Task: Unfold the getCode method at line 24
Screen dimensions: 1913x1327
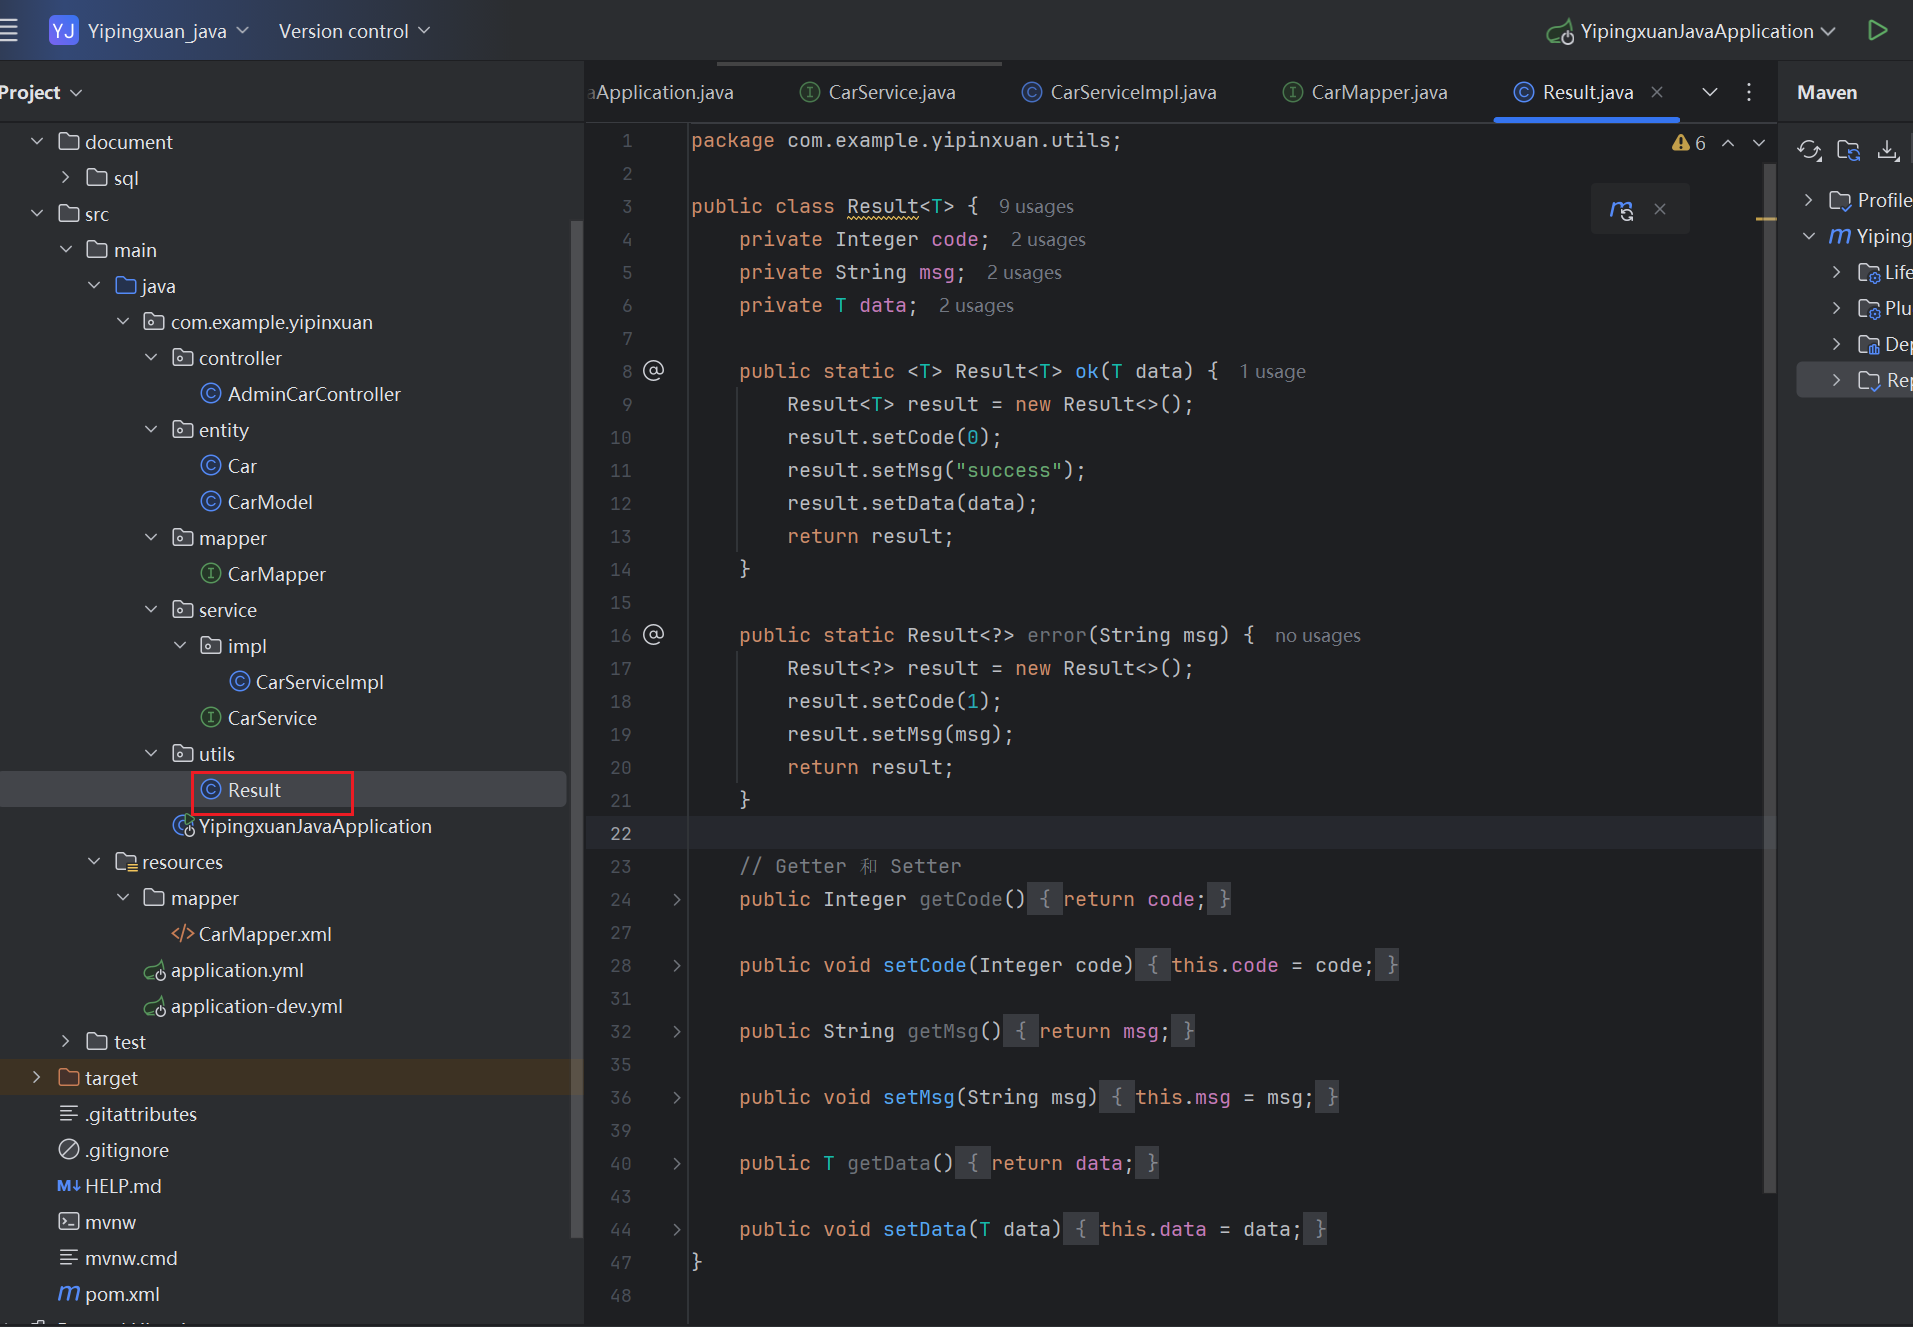Action: point(677,900)
